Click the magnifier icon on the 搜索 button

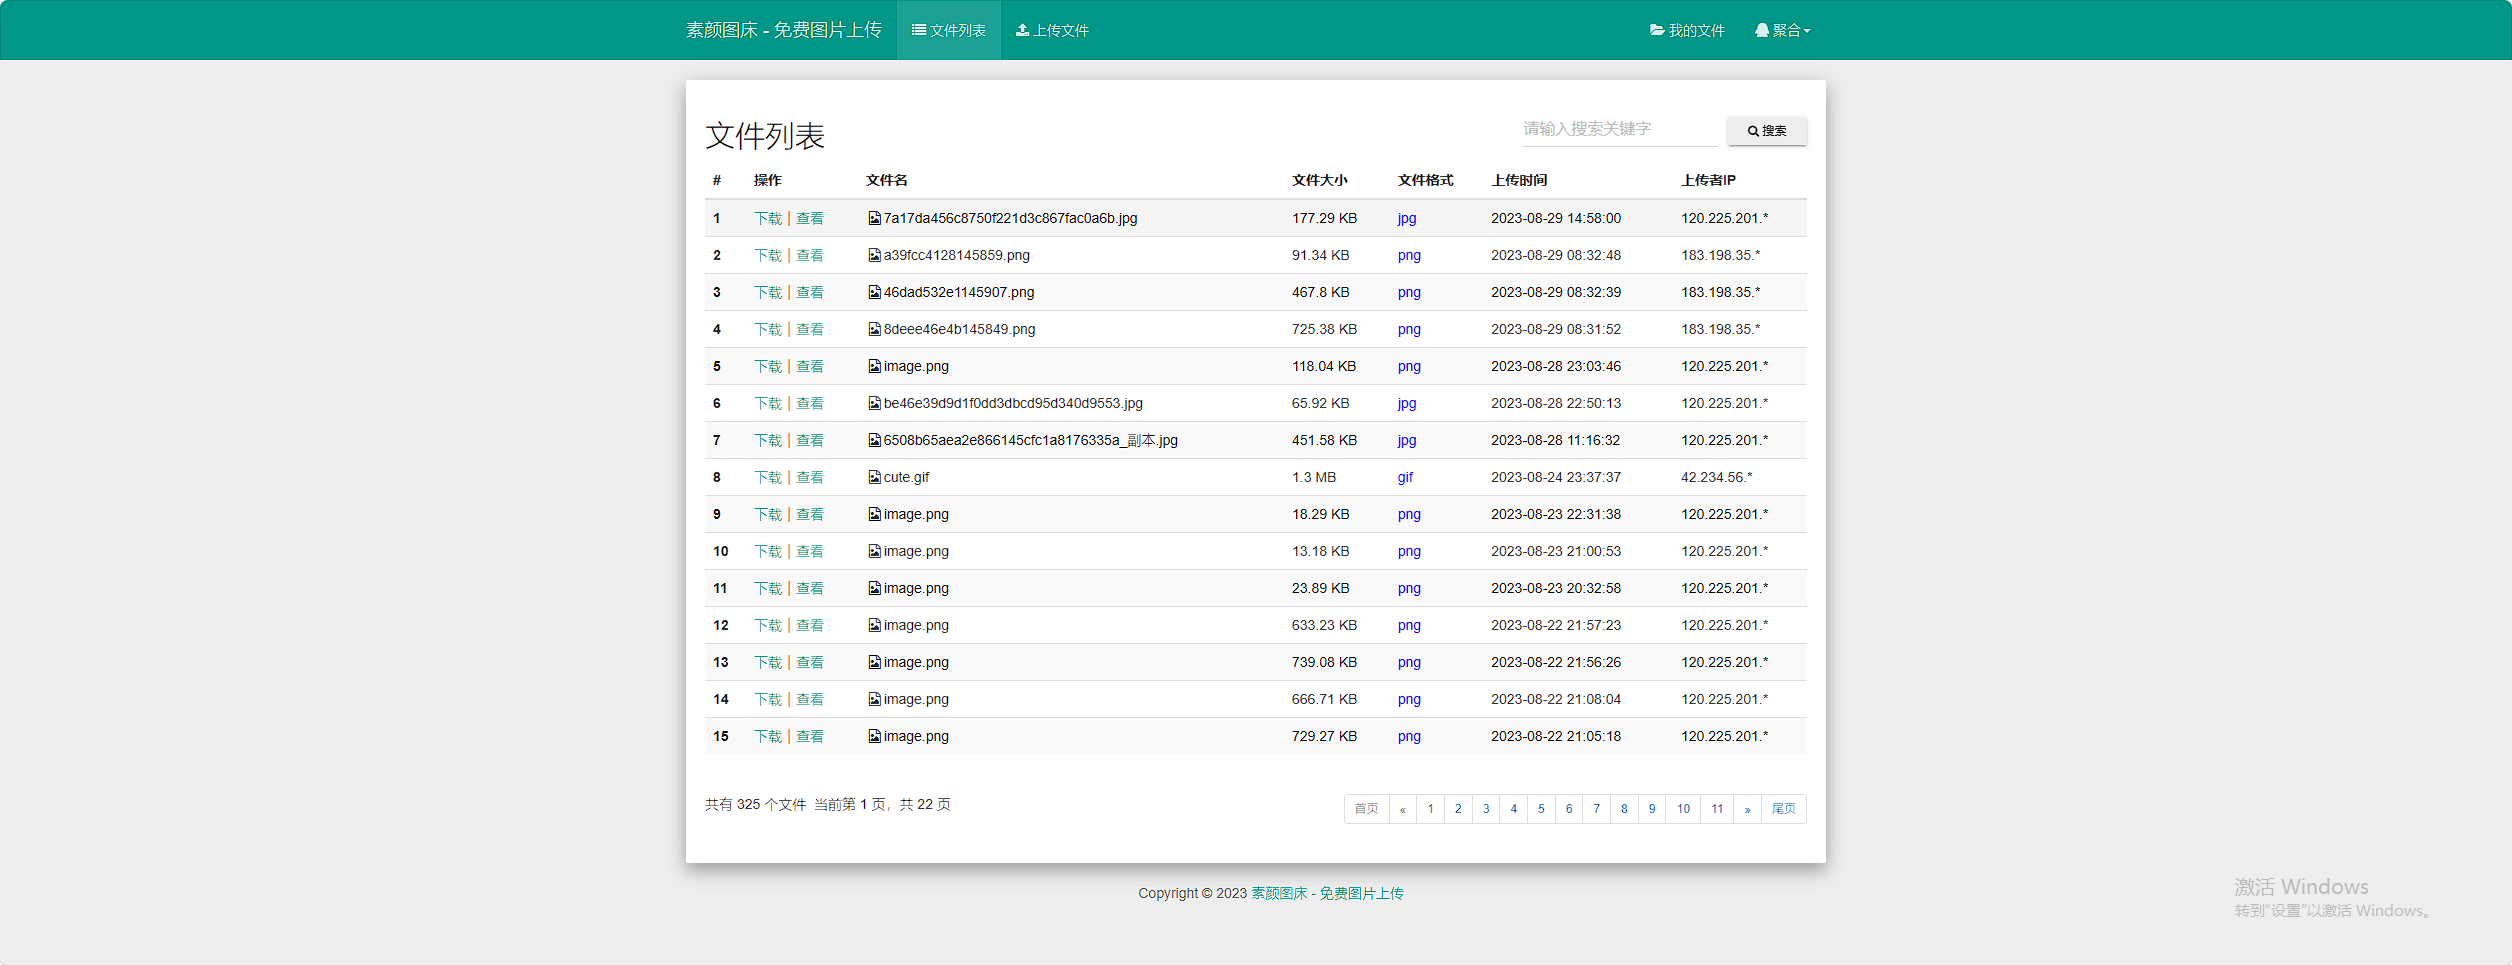(1752, 130)
